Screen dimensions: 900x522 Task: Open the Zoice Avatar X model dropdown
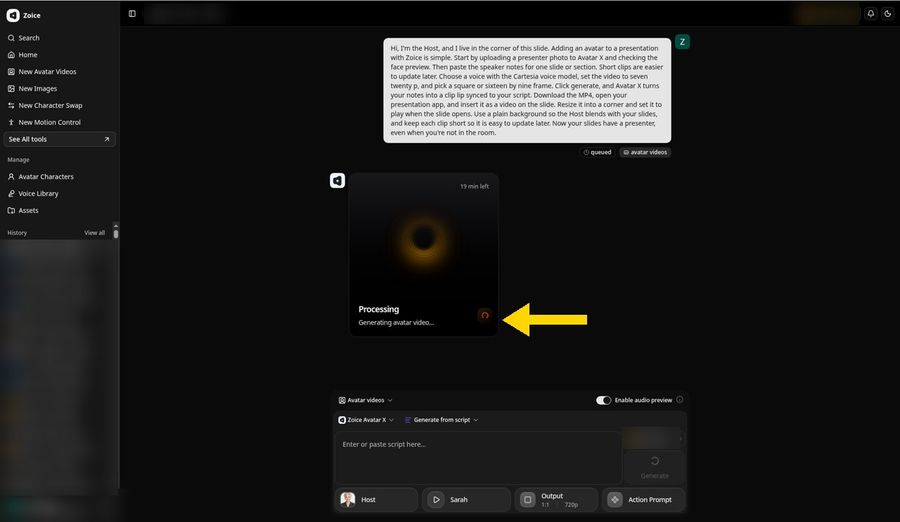(366, 420)
